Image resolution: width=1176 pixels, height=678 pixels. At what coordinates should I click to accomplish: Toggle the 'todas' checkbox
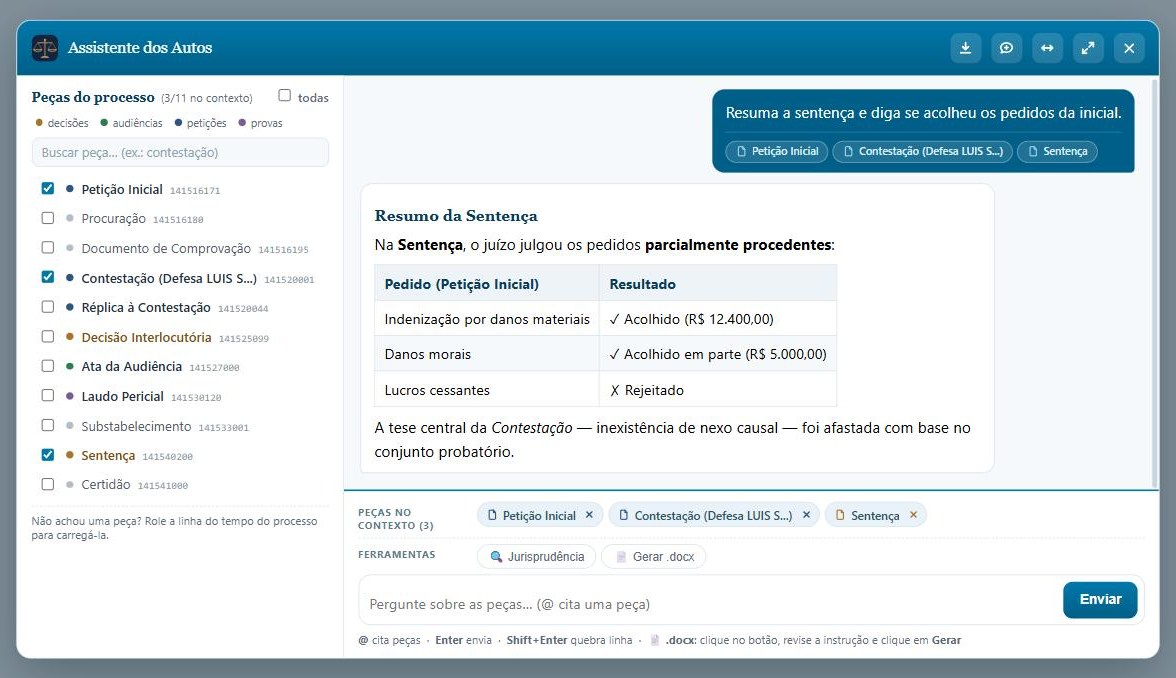tap(284, 95)
